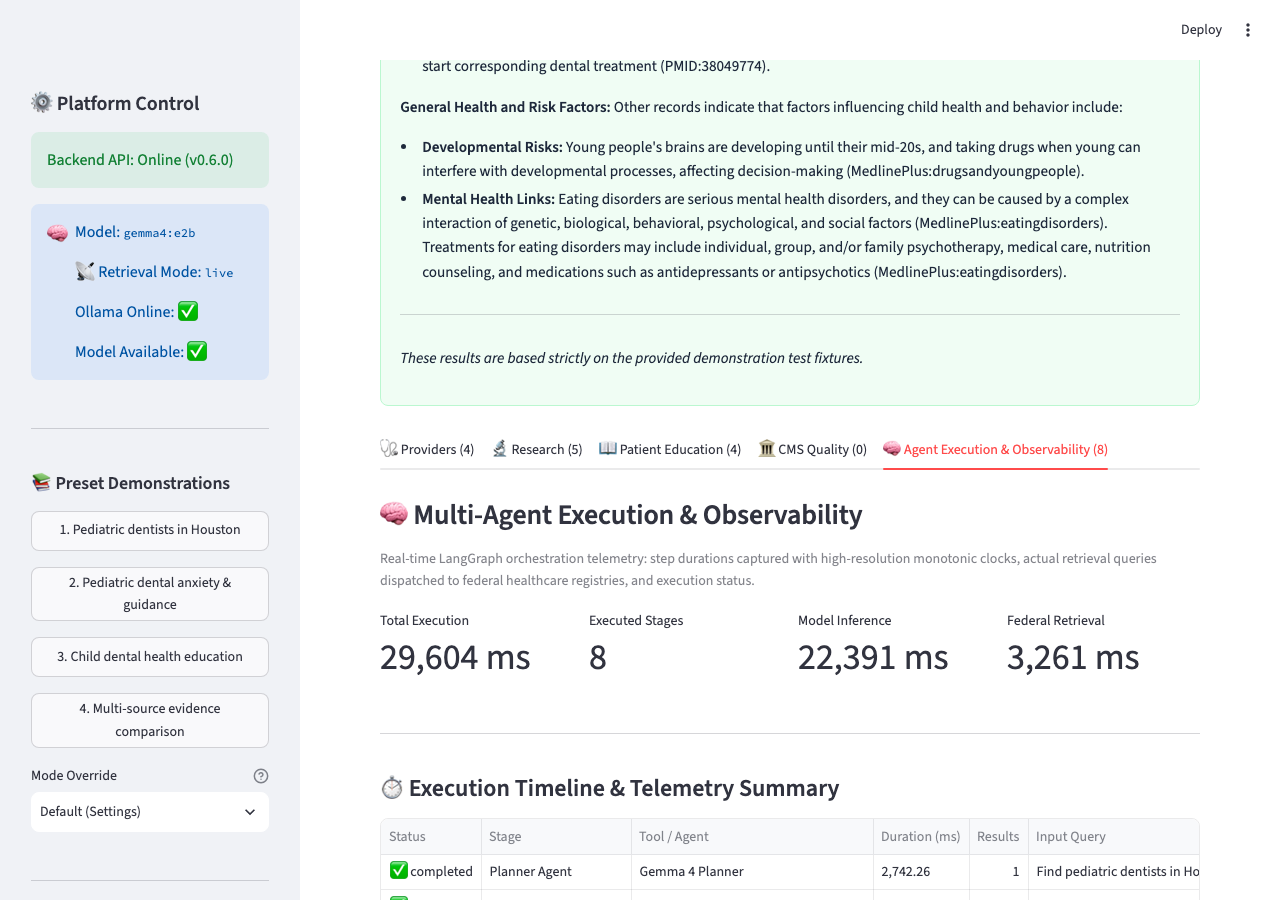Select the Agent Execution & Observability tab
Screen dimensions: 1280x900
[995, 449]
